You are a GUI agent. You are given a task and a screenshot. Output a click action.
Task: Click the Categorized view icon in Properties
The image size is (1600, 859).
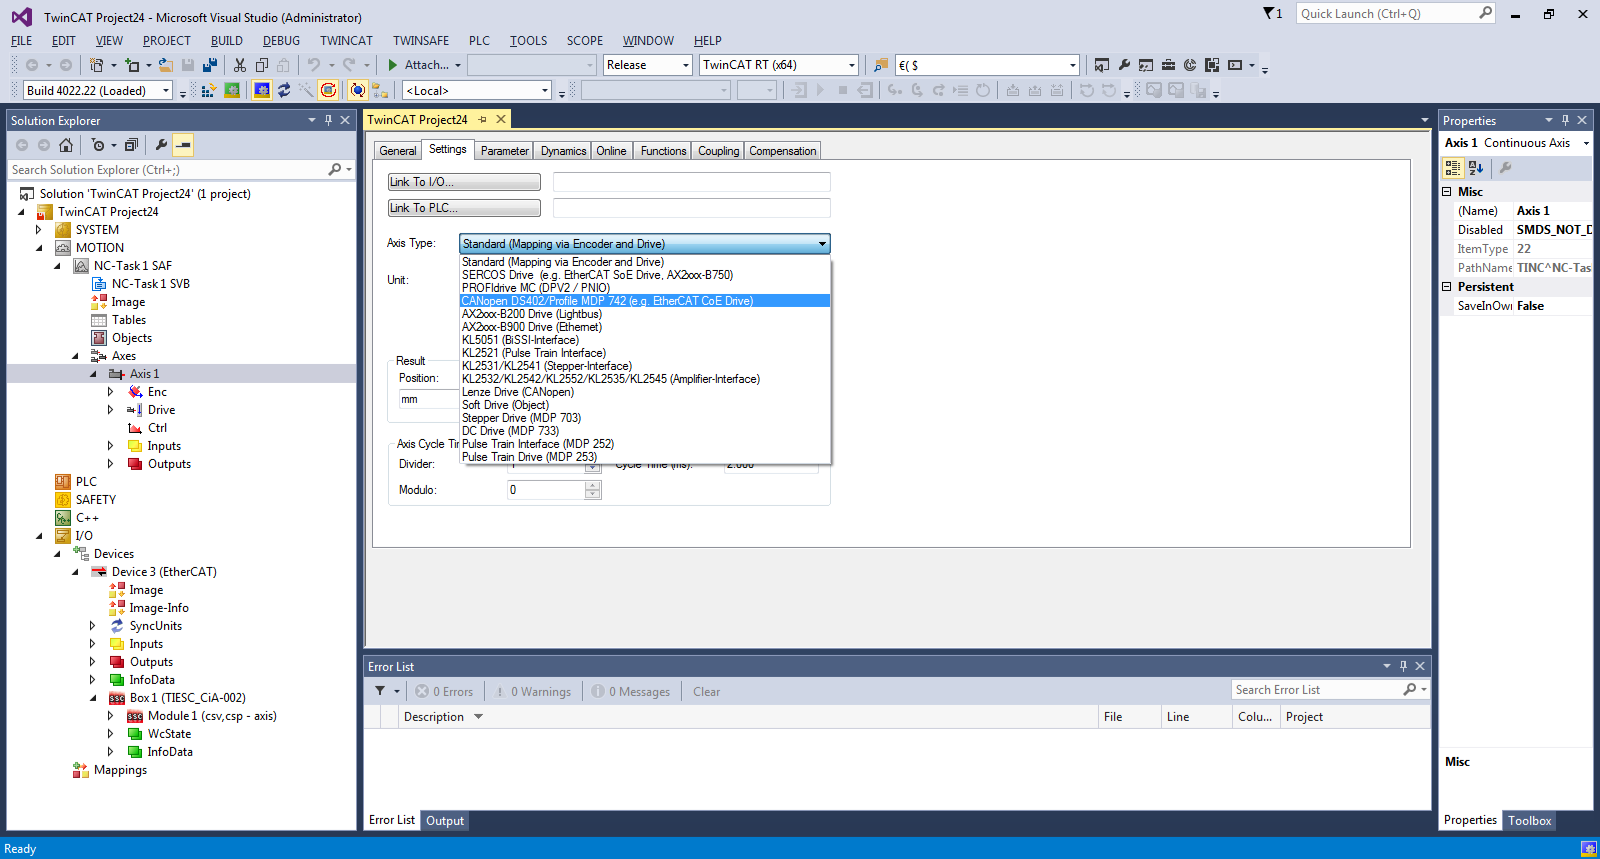tap(1454, 168)
